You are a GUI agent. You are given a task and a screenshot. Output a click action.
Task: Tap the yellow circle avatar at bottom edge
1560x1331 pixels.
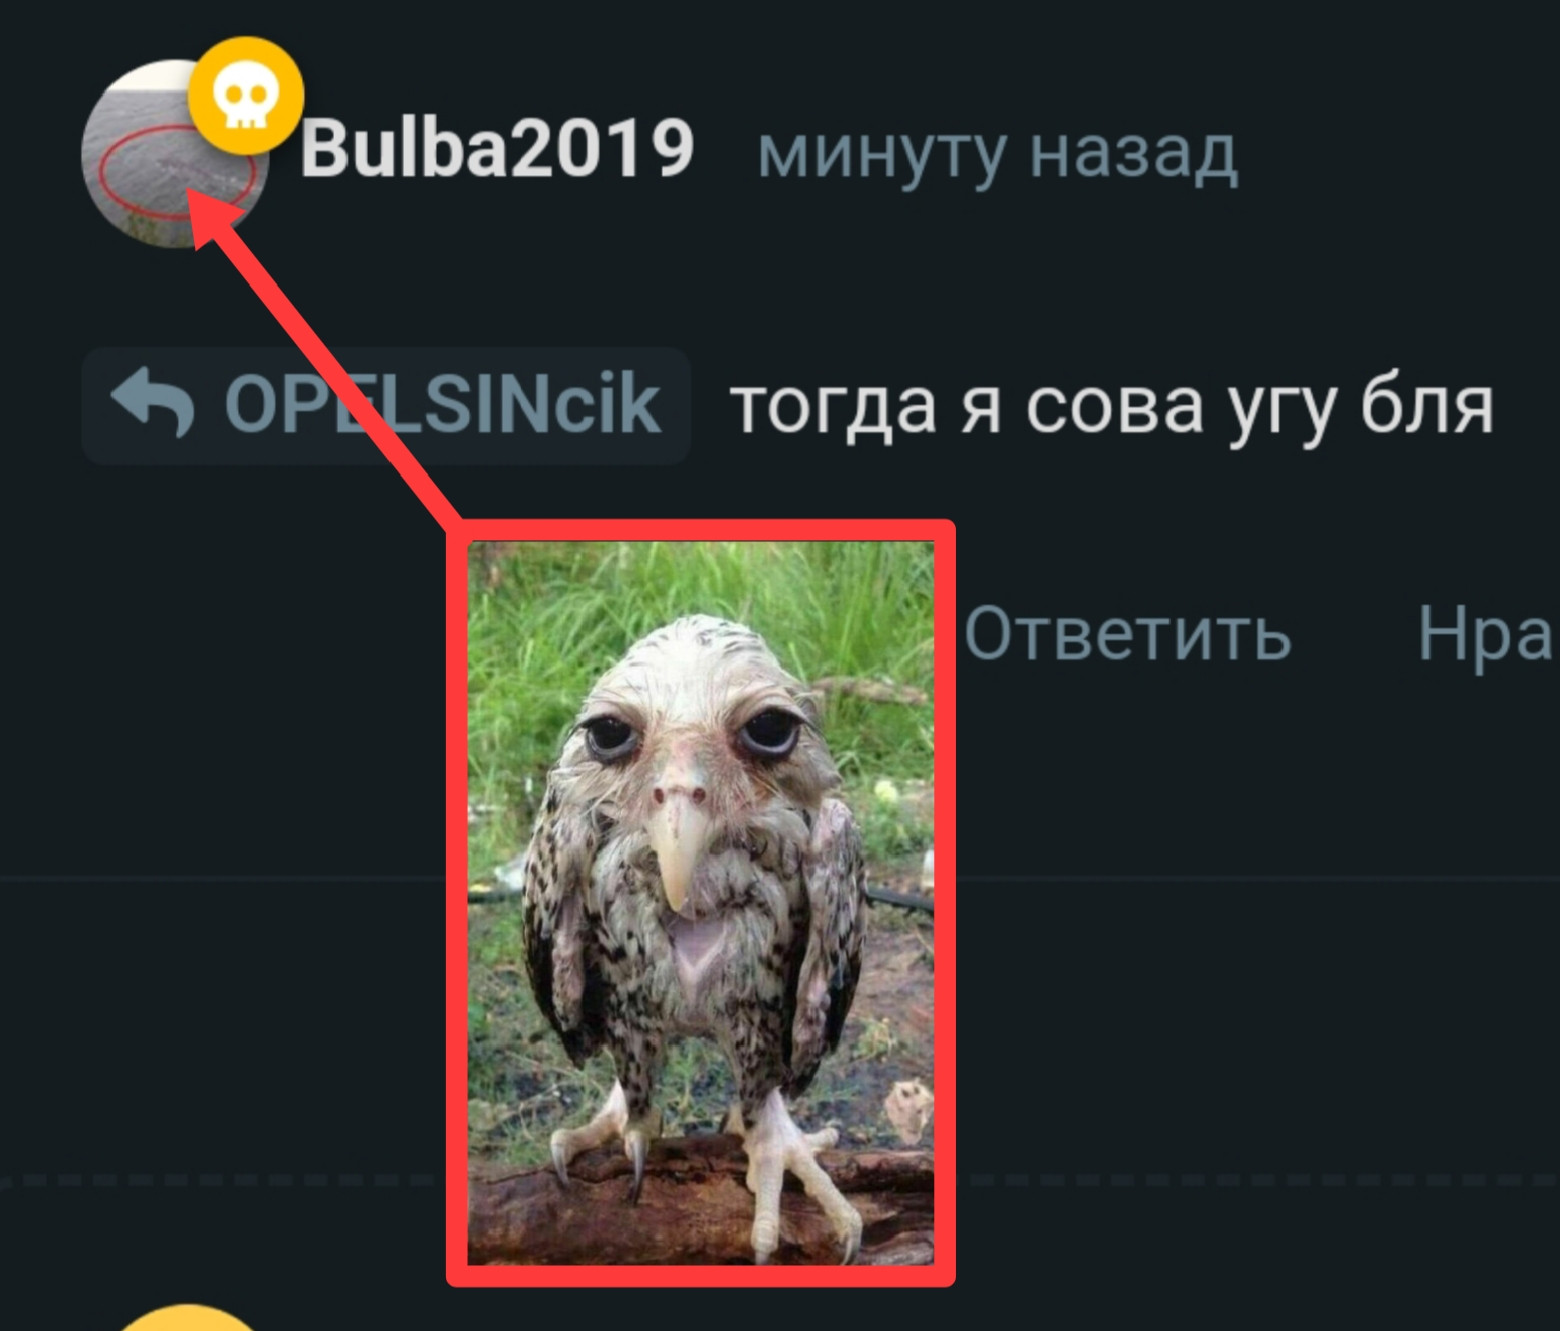(187, 1318)
